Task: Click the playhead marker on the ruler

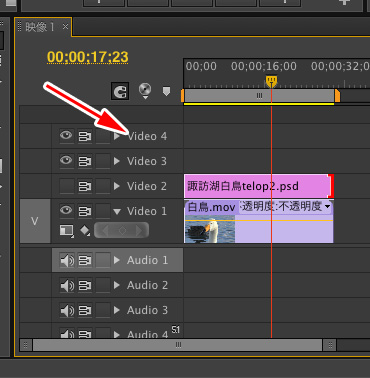Action: tap(271, 80)
